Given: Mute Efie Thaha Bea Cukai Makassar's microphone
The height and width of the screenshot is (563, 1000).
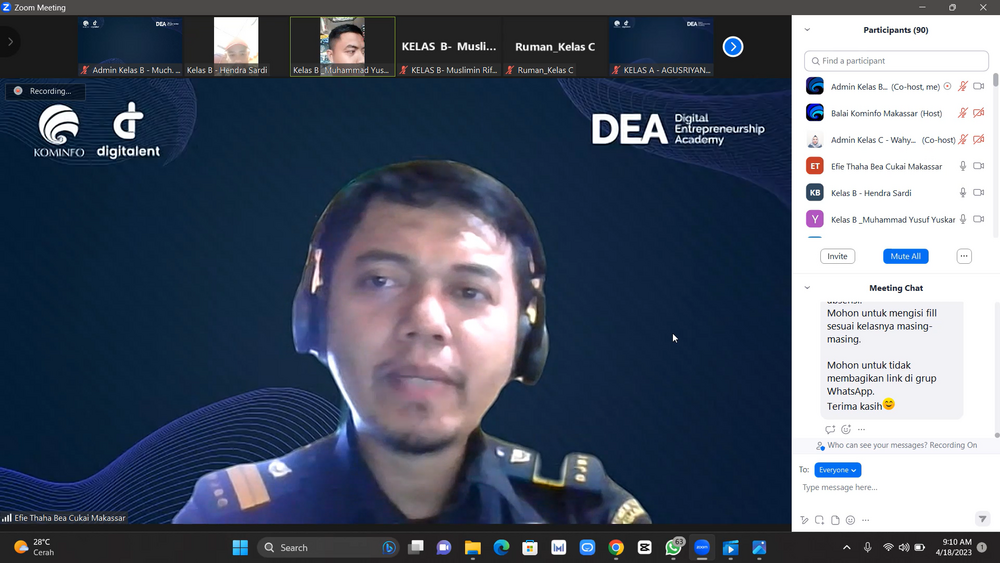Looking at the screenshot, I should (963, 166).
